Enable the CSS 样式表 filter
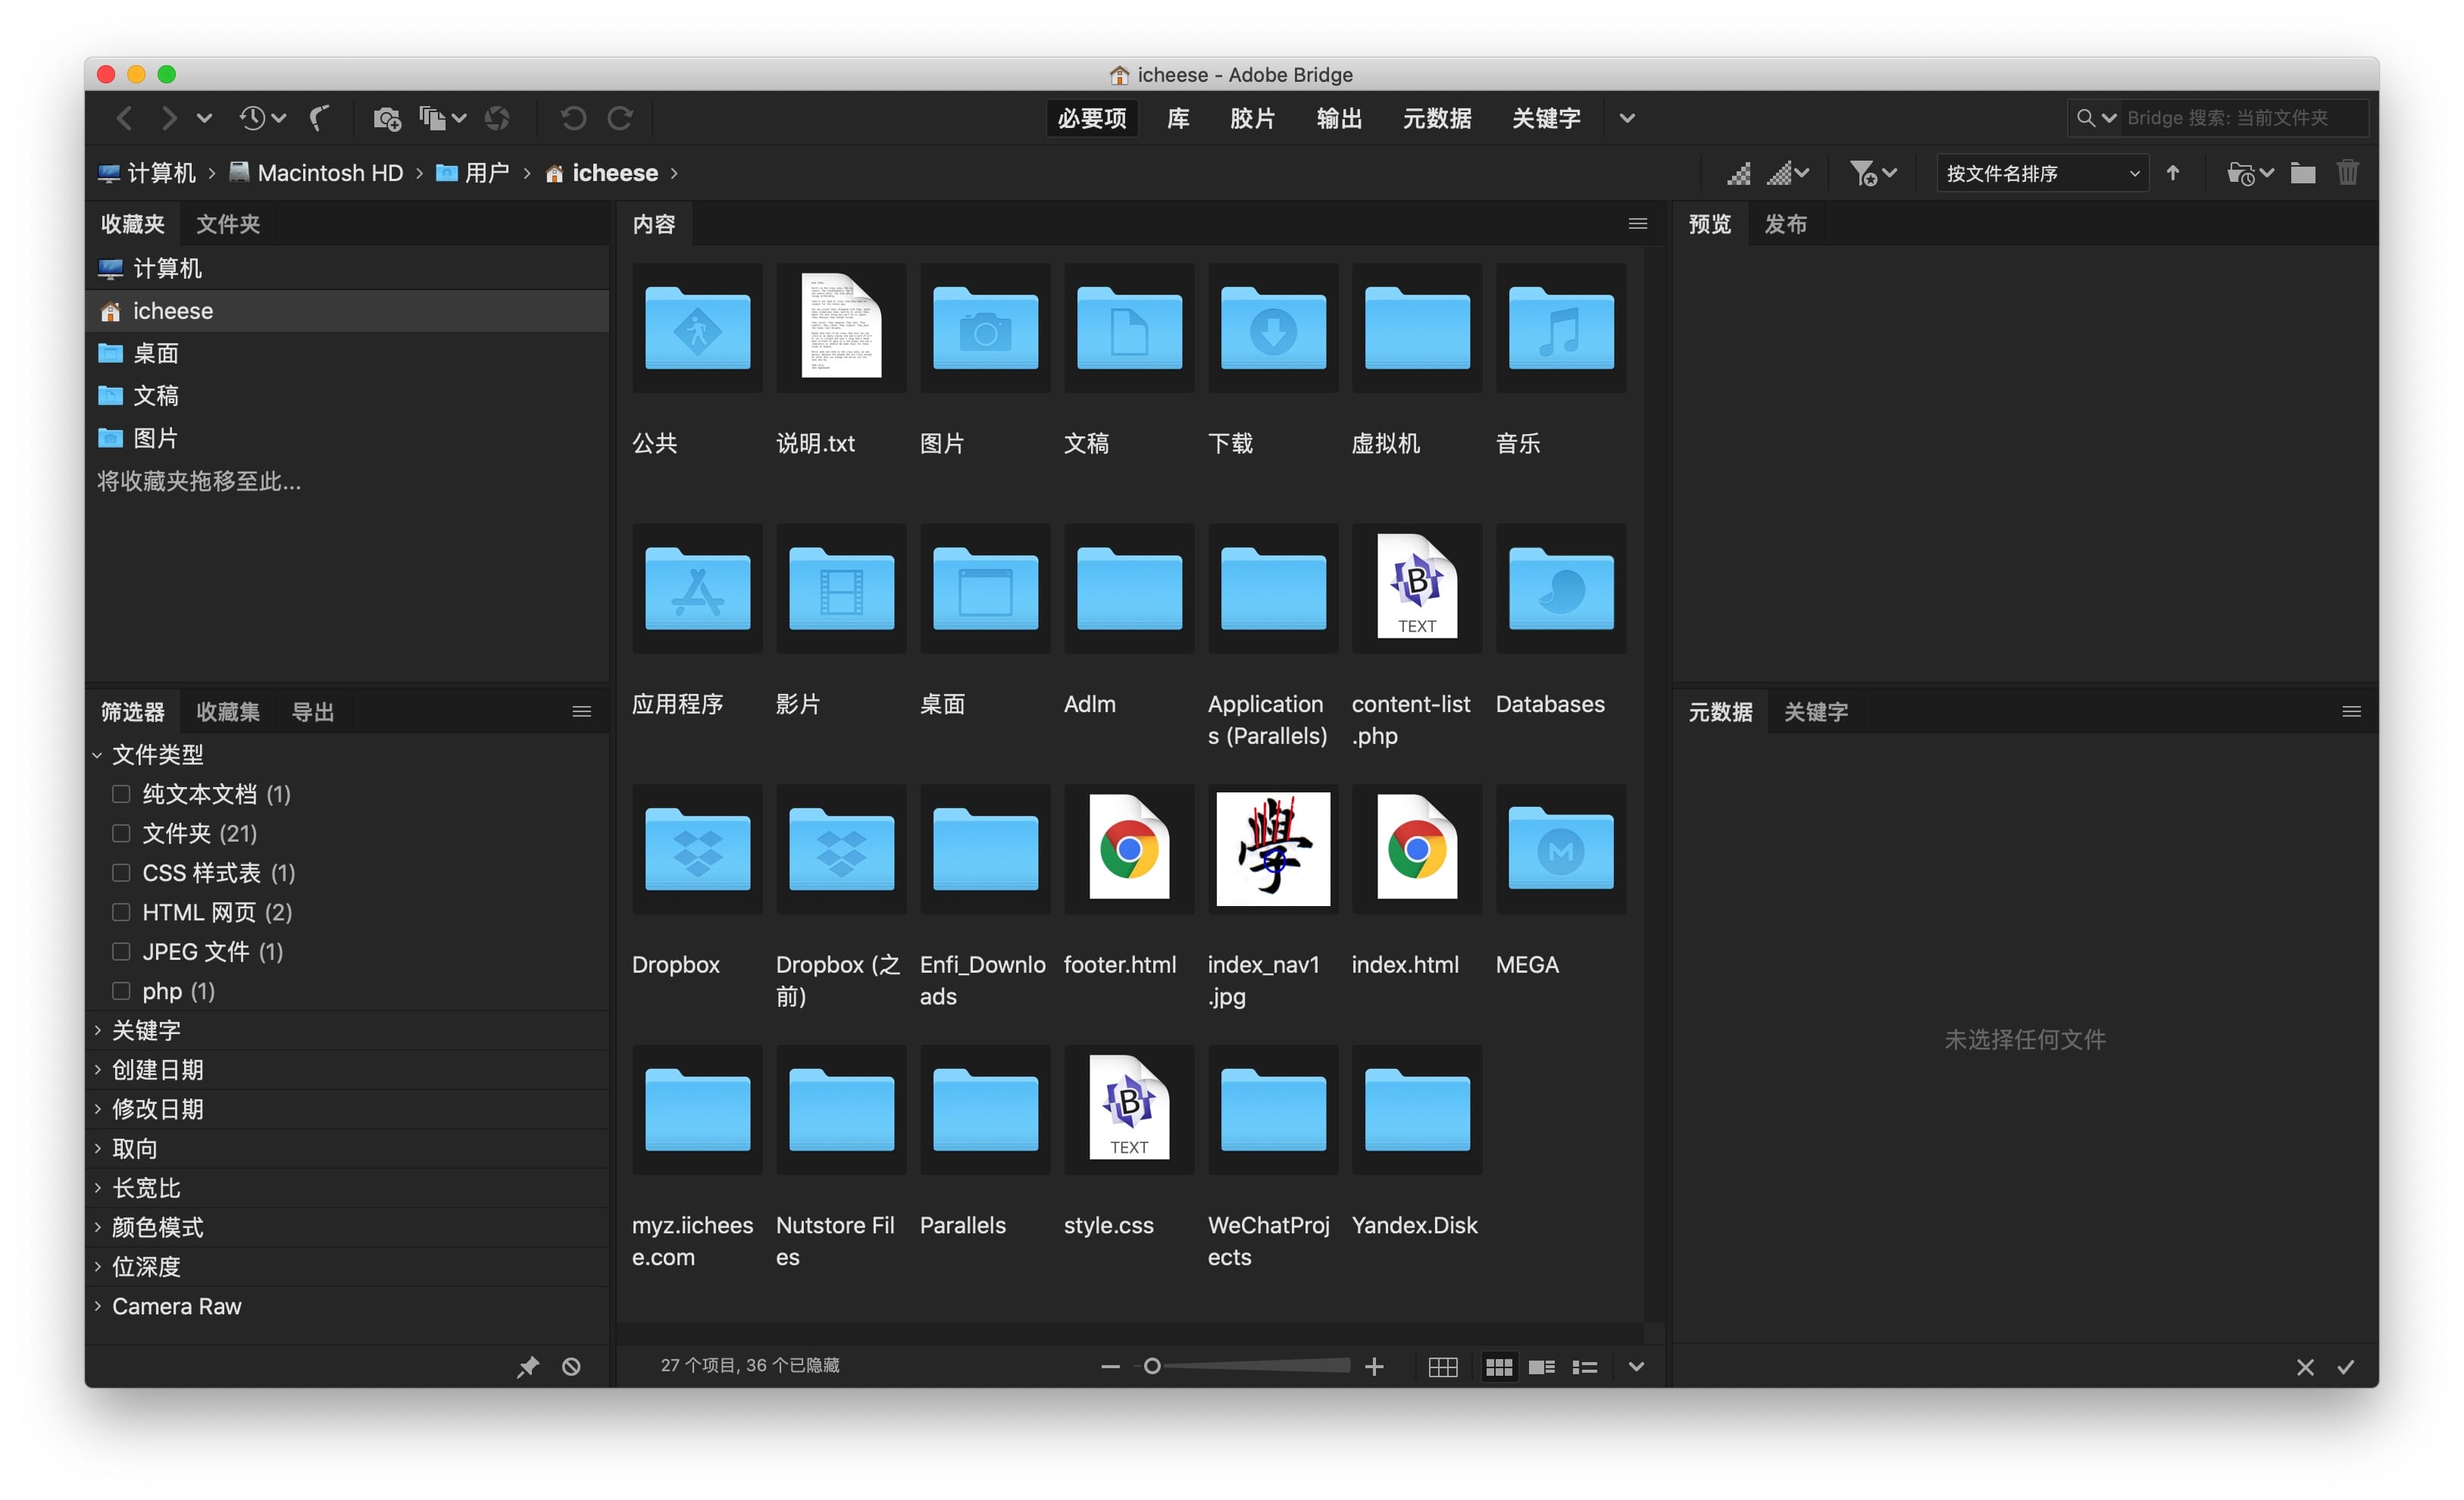Image resolution: width=2464 pixels, height=1500 pixels. tap(121, 872)
